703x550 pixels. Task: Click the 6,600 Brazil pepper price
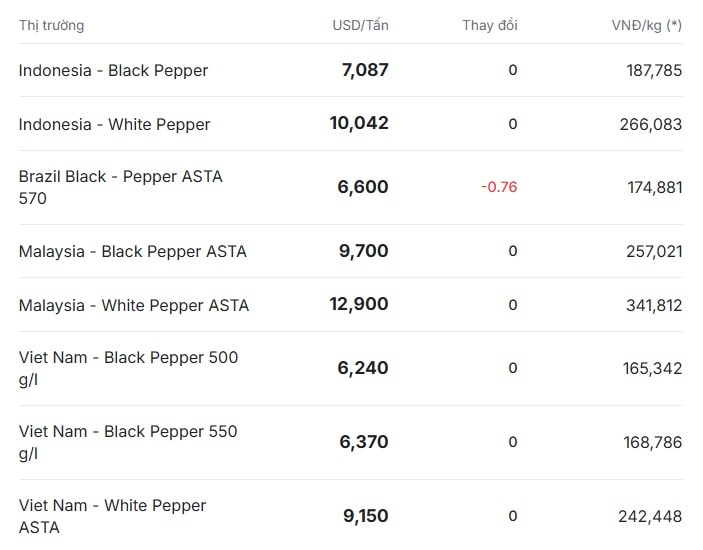click(363, 187)
